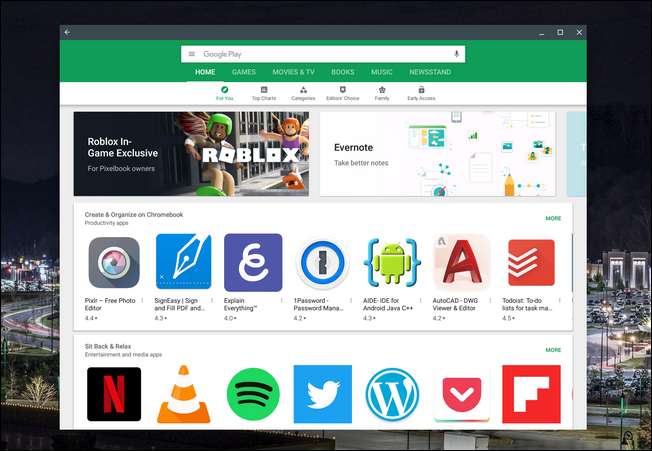Screen dimensions: 652x451
Task: Open overflow menu for 1Password app
Action: 351,300
